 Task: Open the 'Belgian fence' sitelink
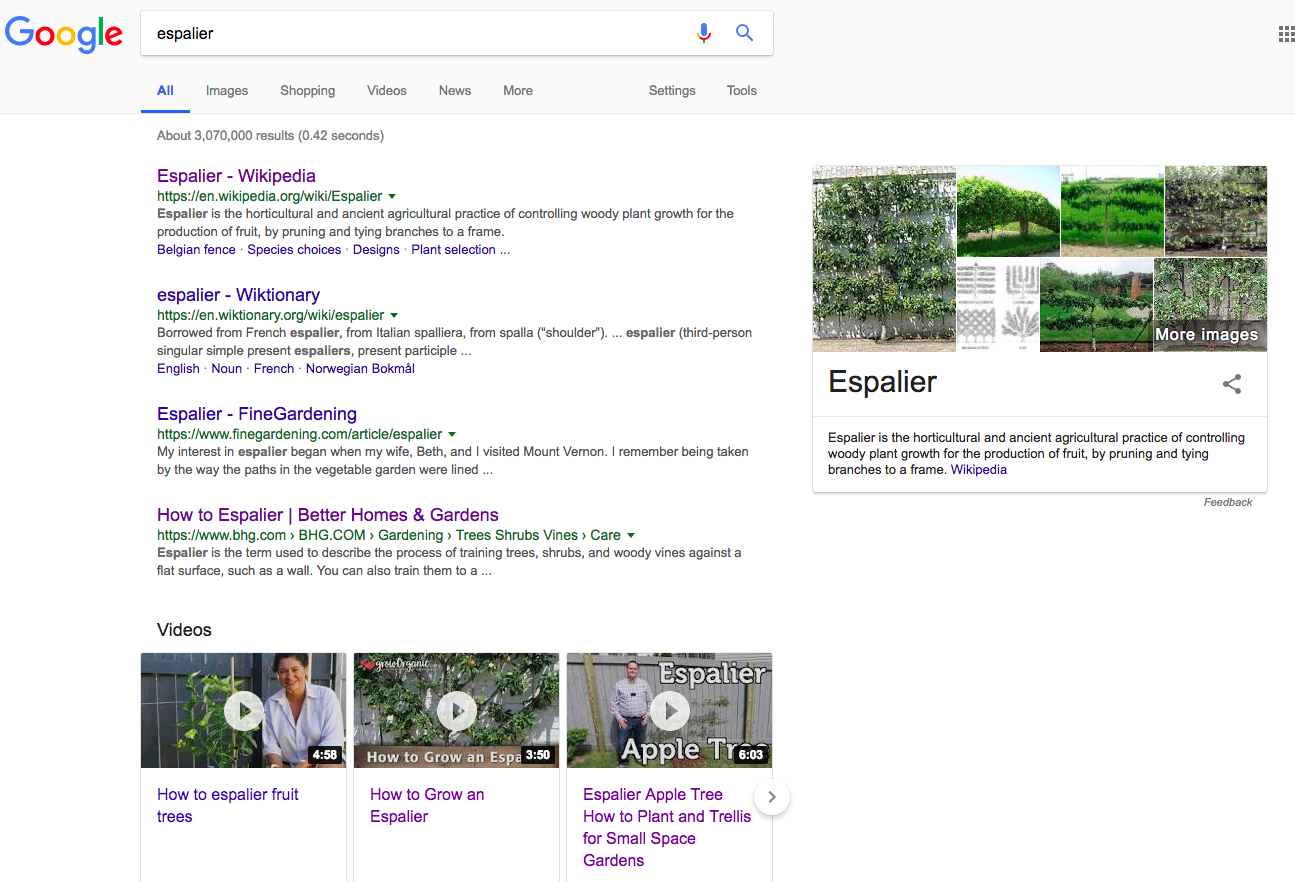(196, 250)
